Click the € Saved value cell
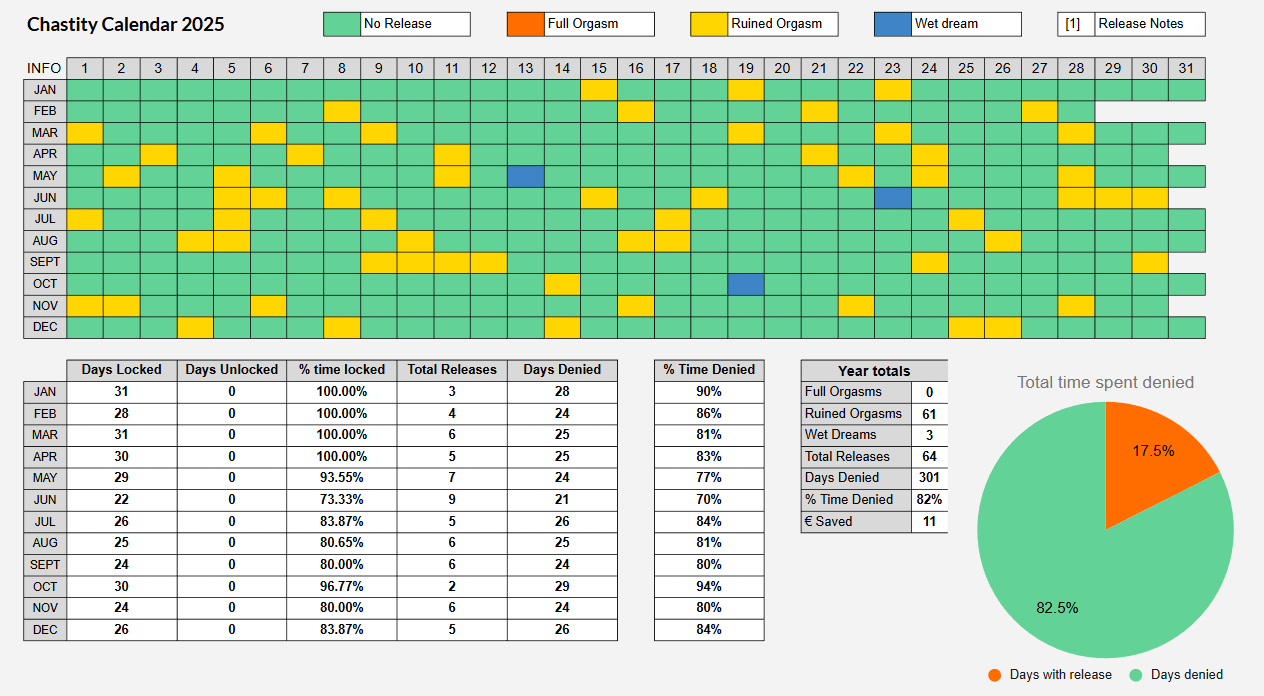 coord(929,521)
